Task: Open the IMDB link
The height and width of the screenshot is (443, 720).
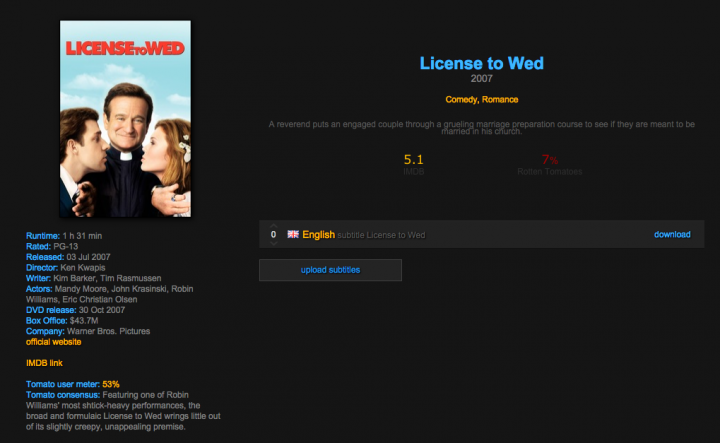Action: pyautogui.click(x=44, y=363)
